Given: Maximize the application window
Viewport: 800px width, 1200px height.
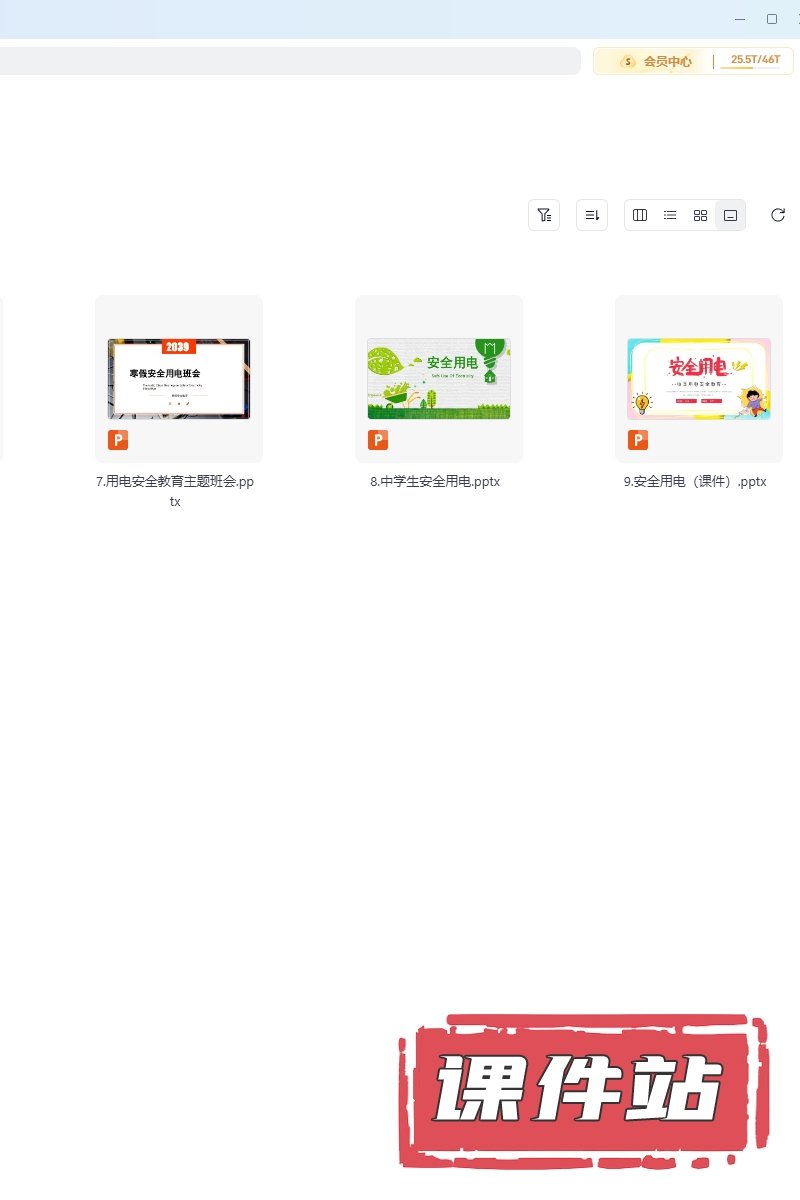Looking at the screenshot, I should click(x=771, y=19).
